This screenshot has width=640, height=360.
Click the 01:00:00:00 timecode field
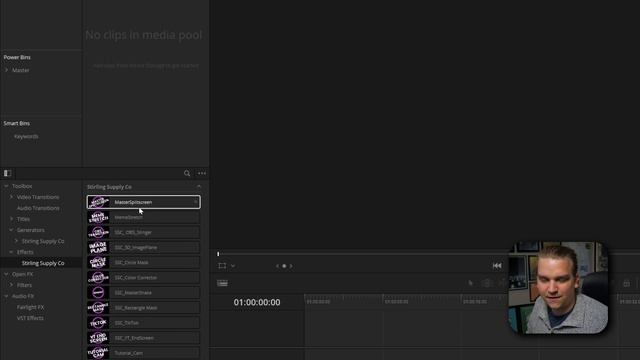point(257,302)
